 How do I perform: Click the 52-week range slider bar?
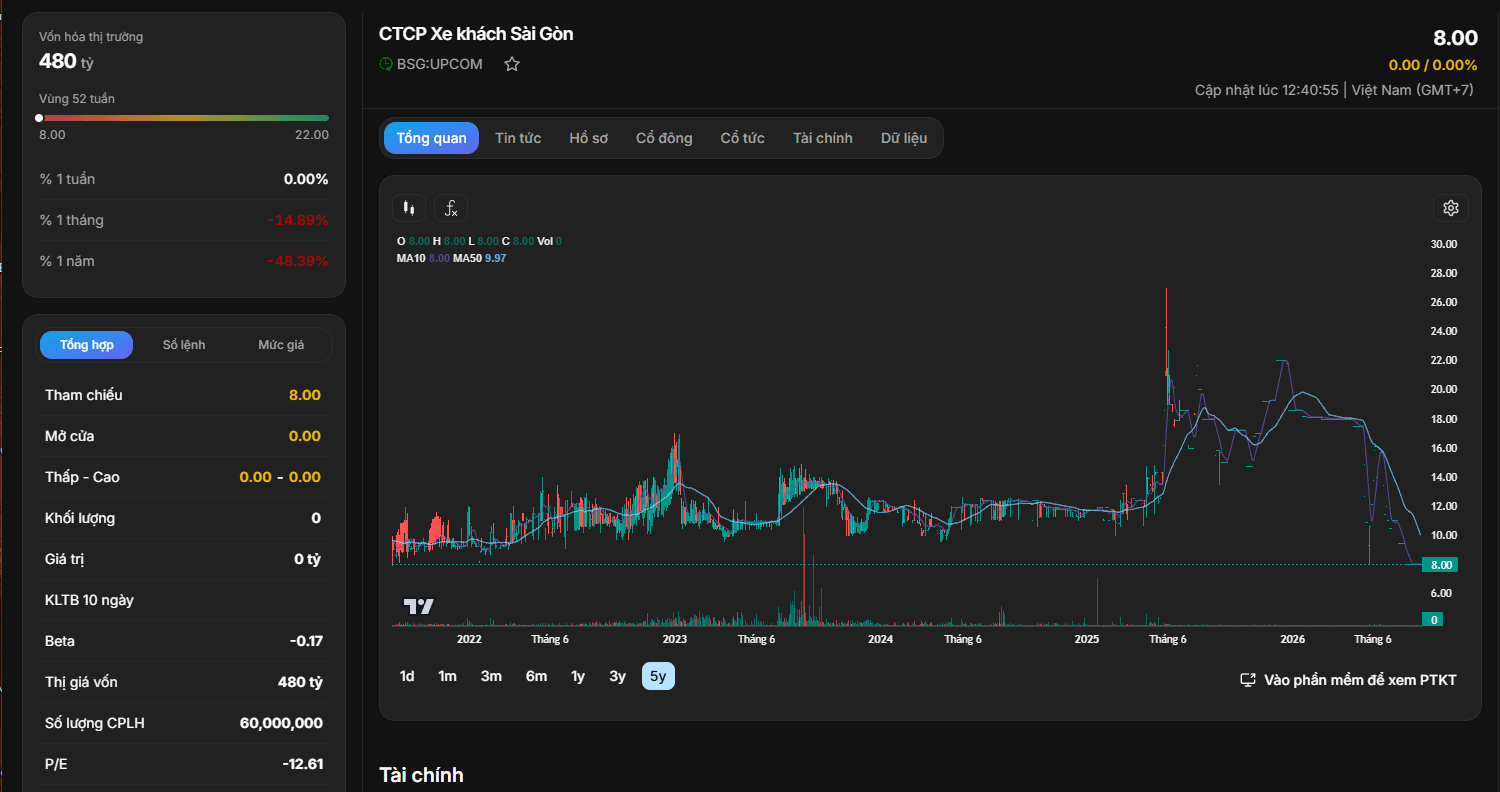(x=184, y=118)
